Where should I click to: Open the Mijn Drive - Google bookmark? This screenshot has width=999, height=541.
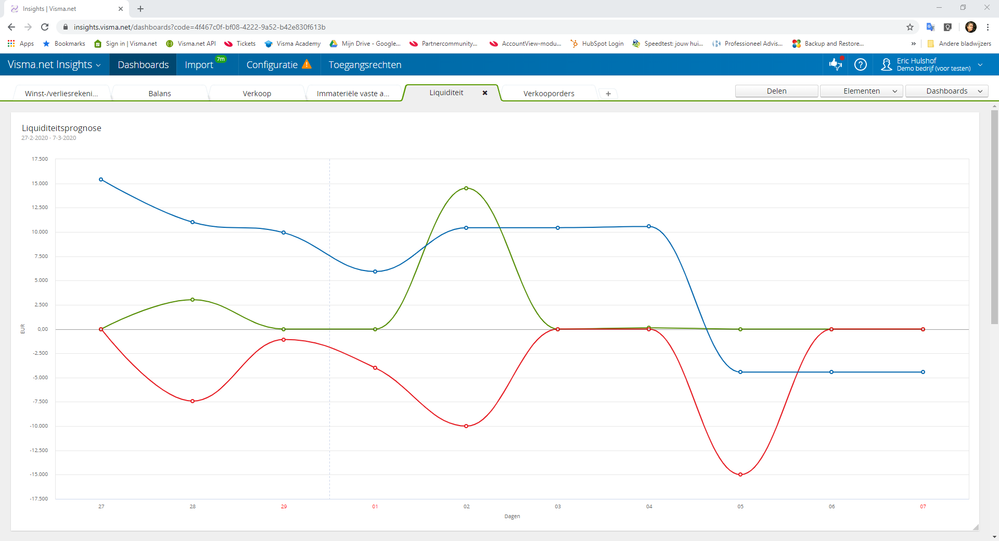pyautogui.click(x=364, y=43)
